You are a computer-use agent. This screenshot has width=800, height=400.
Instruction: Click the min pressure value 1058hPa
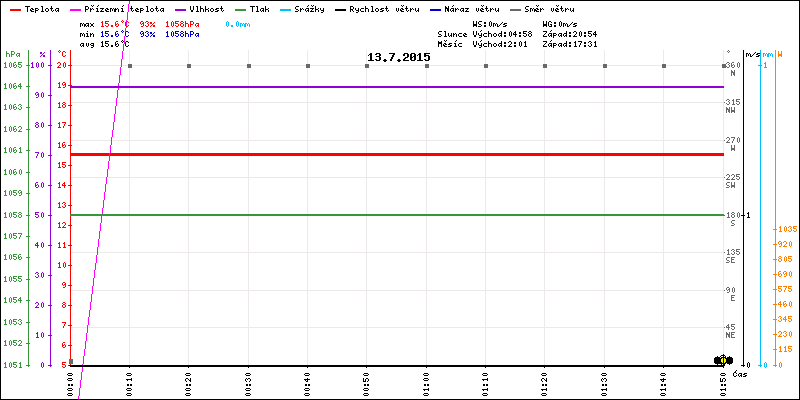[182, 34]
